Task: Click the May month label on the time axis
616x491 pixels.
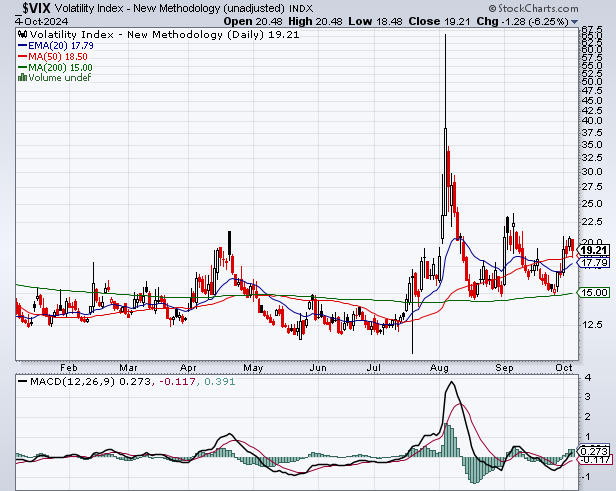Action: [x=253, y=368]
